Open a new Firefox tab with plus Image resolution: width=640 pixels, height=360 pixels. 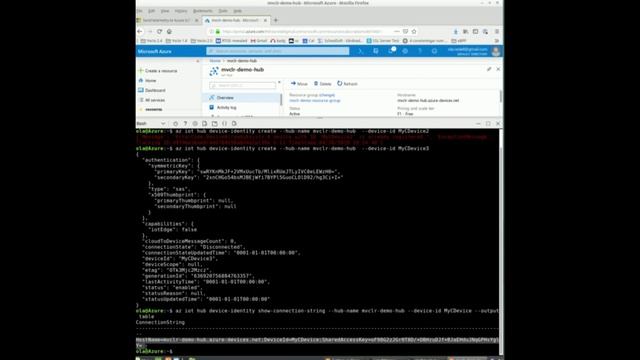pyautogui.click(x=276, y=20)
